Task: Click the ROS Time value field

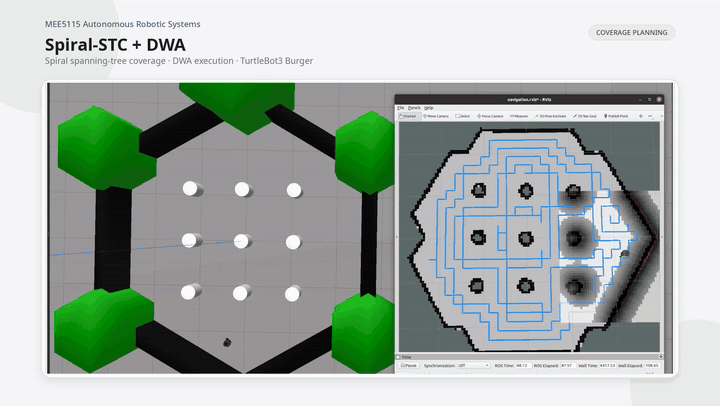Action: click(x=524, y=366)
